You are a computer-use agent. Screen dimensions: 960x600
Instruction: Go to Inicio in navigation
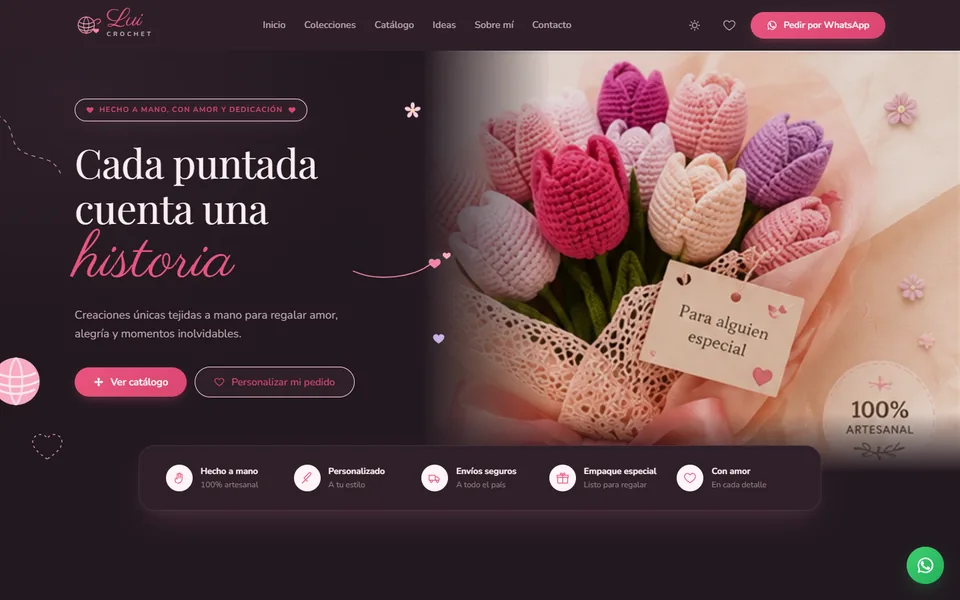click(x=274, y=25)
